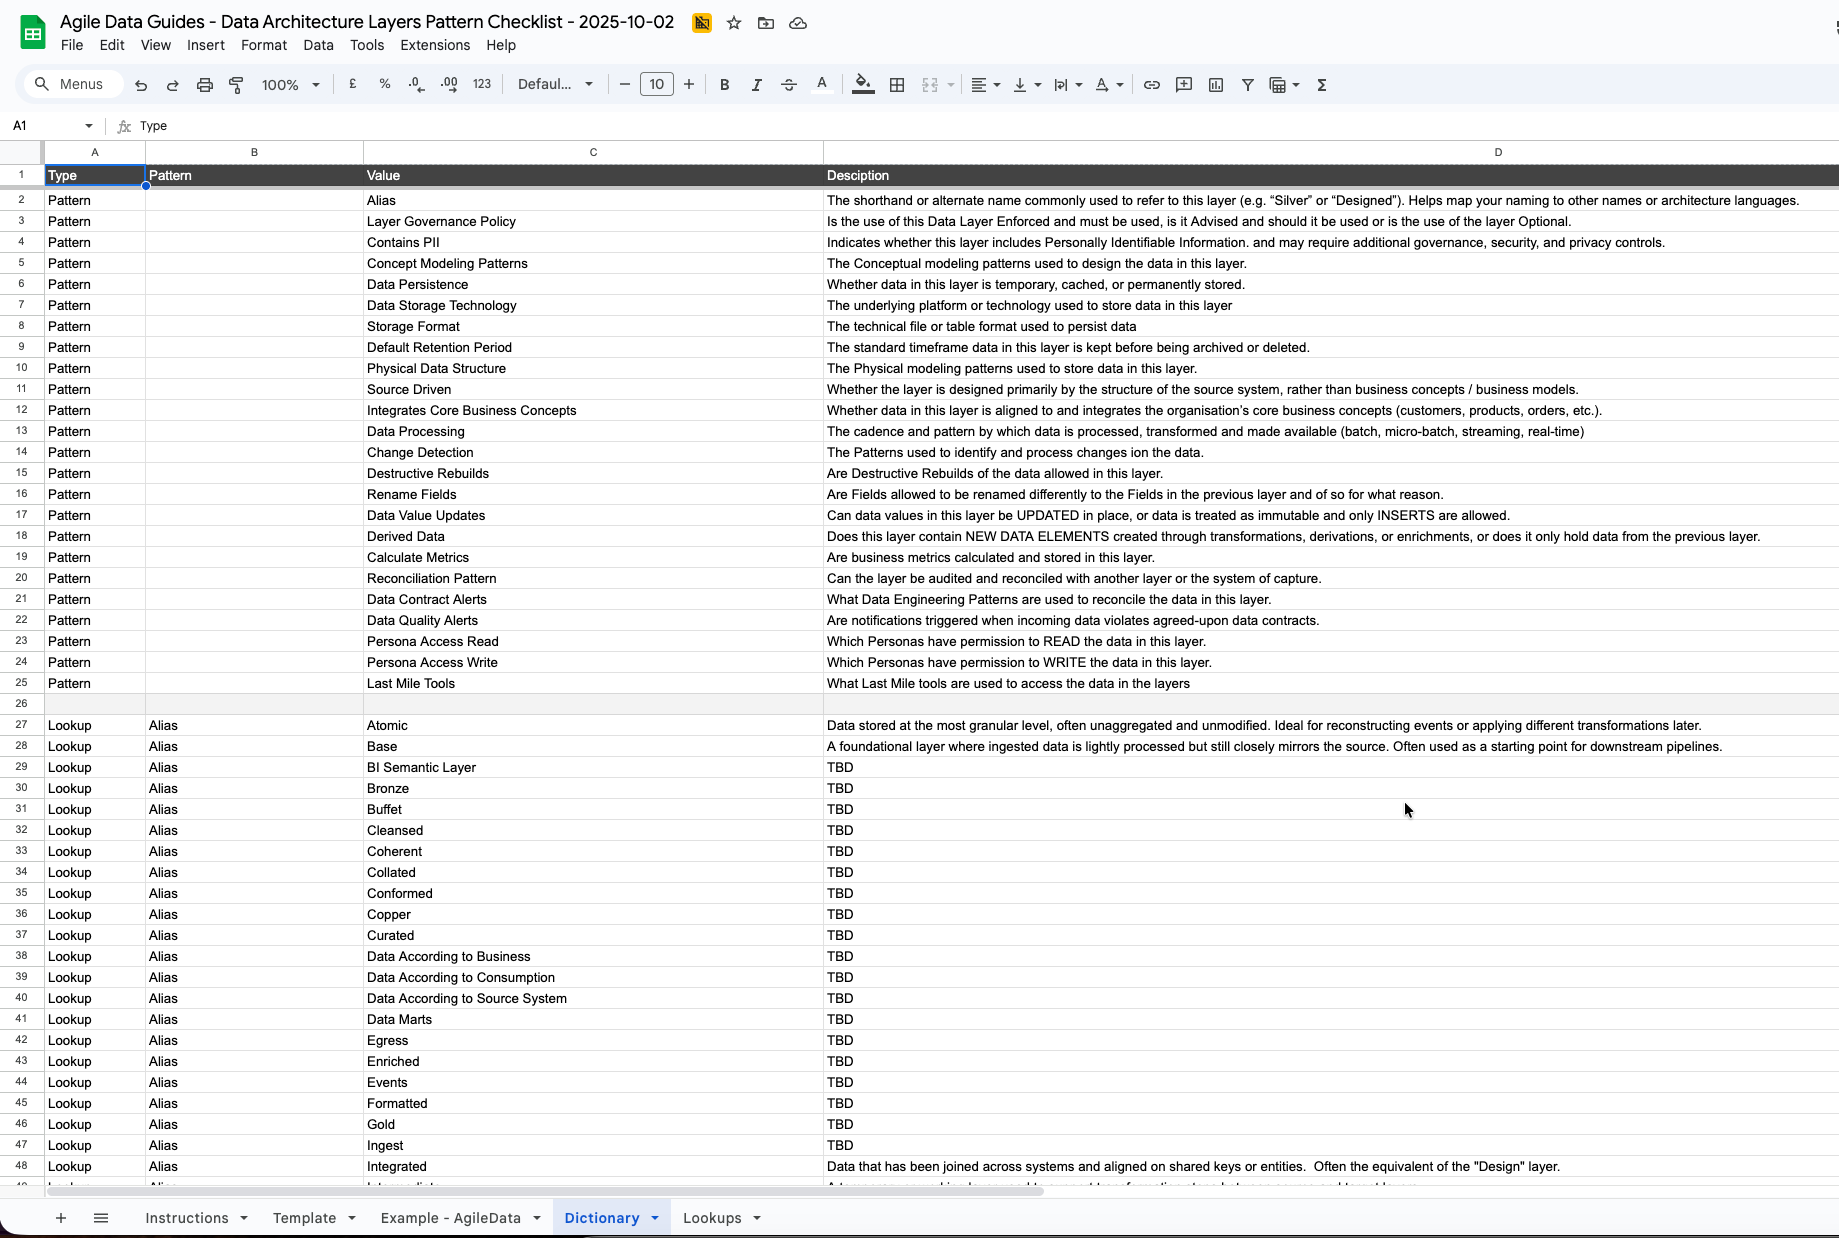Insert link using chain icon
Screen dimensions: 1839x1238
coord(1152,85)
